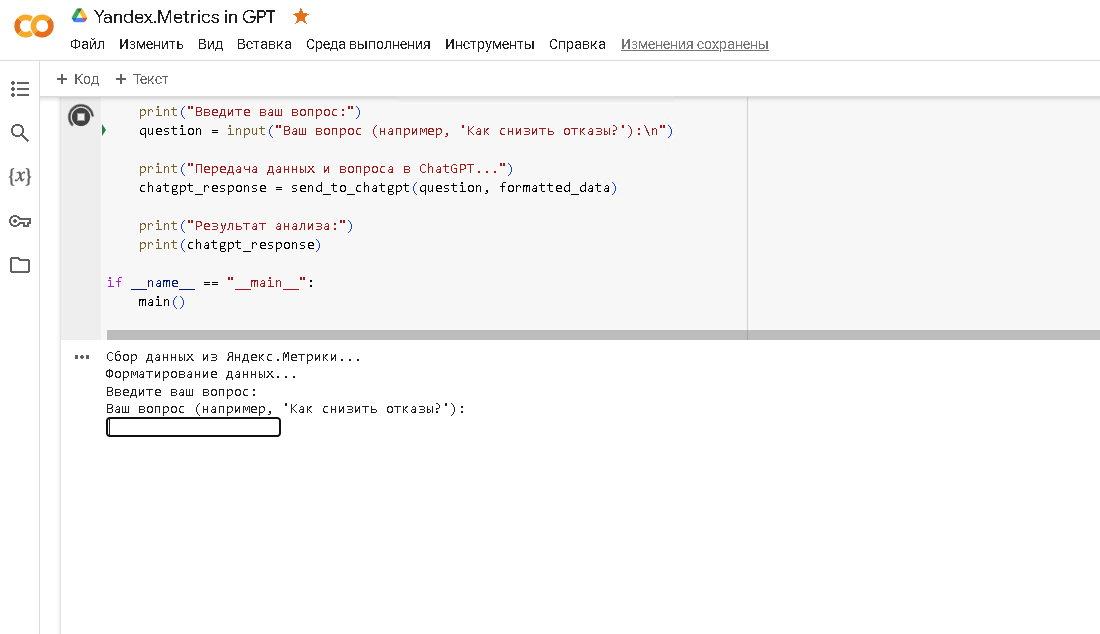Click the notebook title Yandex.Metrics in GPT
The height and width of the screenshot is (634, 1100).
pyautogui.click(x=185, y=16)
